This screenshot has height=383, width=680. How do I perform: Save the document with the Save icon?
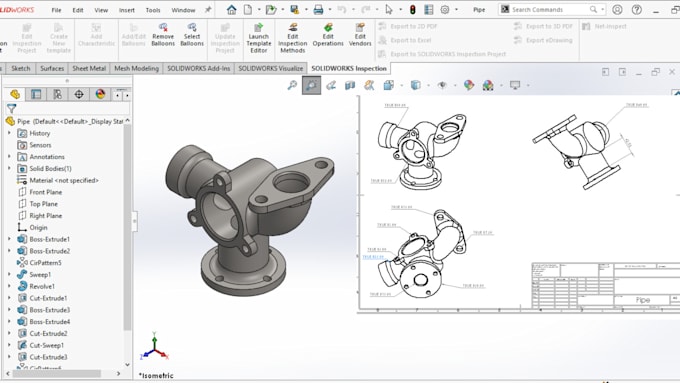click(x=295, y=10)
